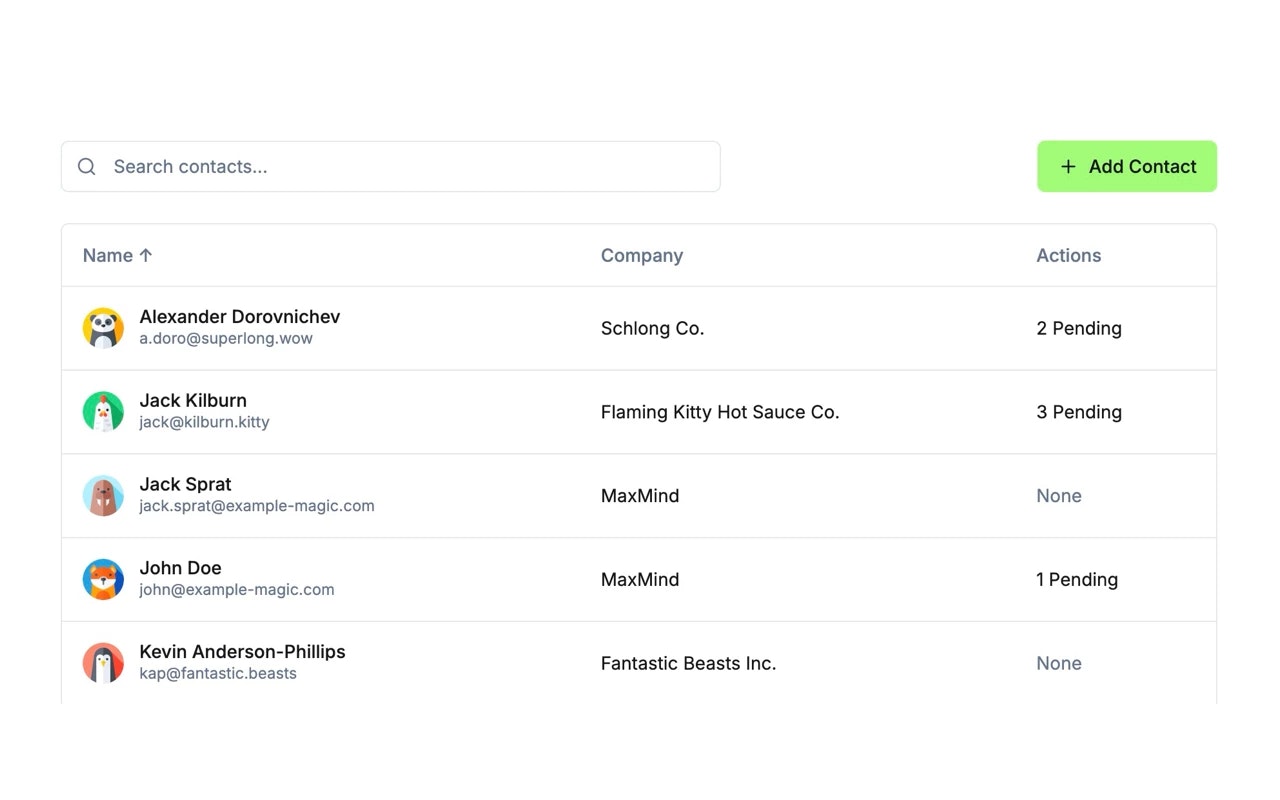Click the Add Contact button
This screenshot has height=800, width=1280.
point(1127,167)
